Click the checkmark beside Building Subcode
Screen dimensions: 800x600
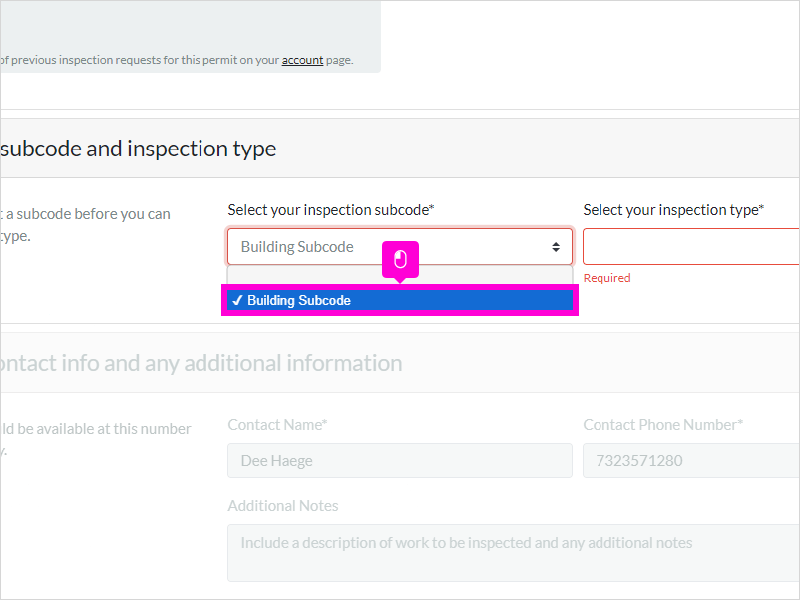[x=237, y=301]
